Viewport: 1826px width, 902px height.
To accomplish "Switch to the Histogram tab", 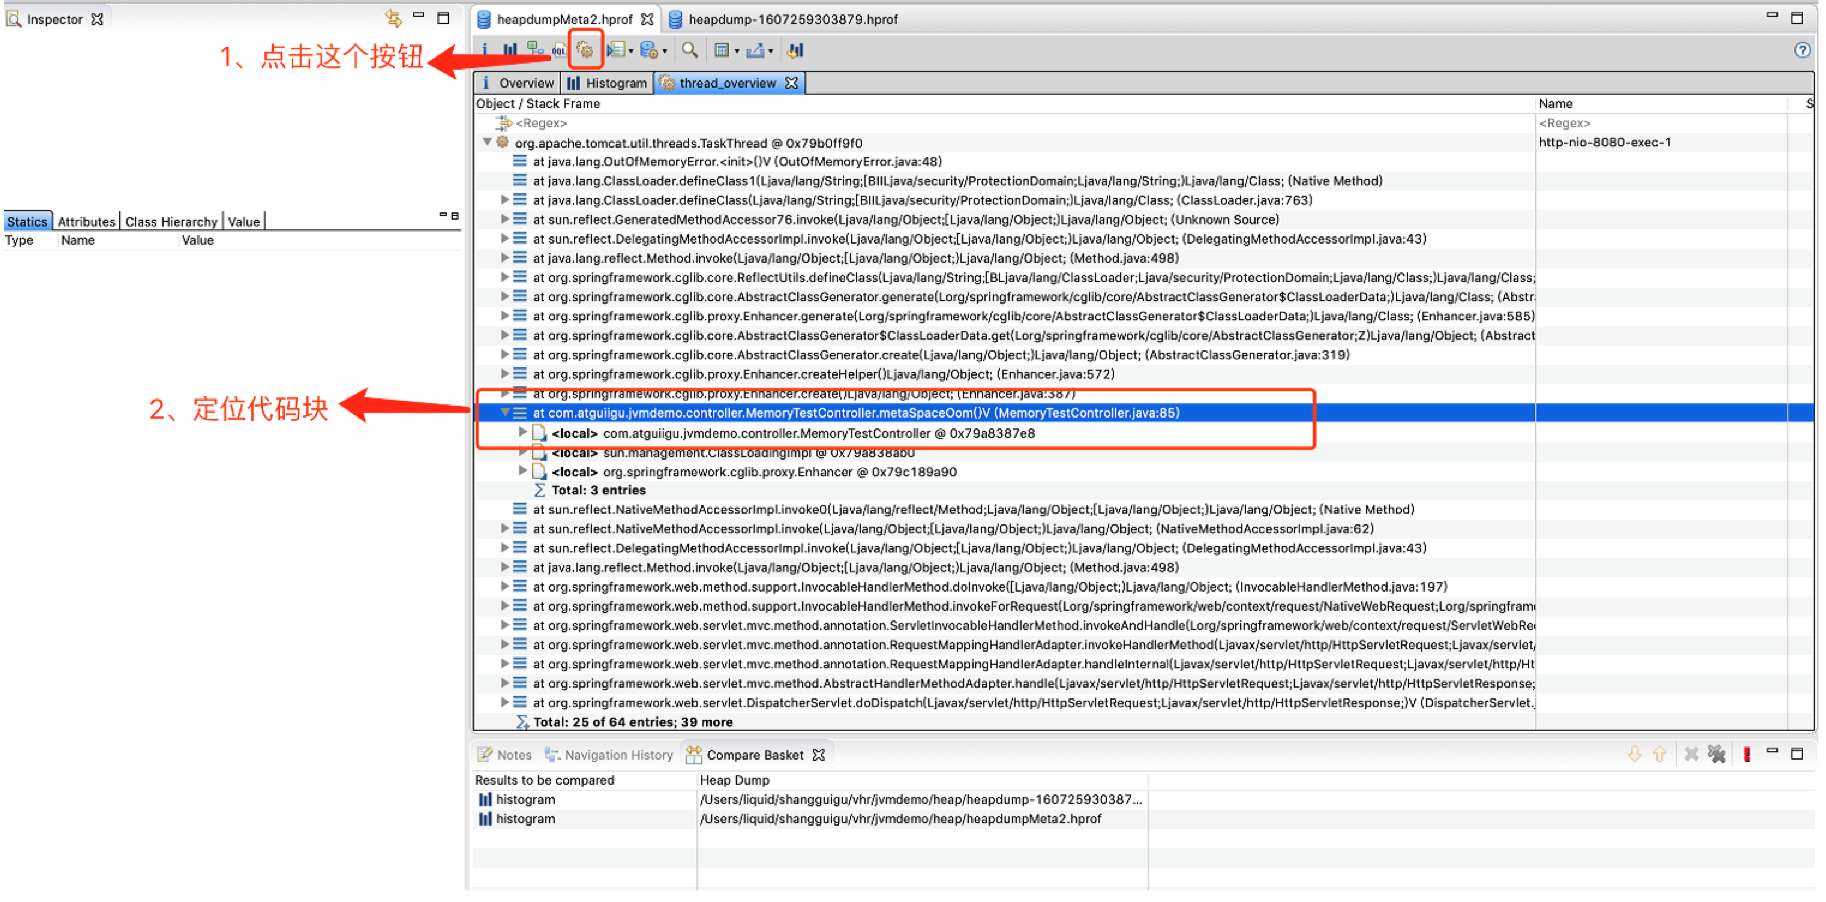I will tap(607, 83).
